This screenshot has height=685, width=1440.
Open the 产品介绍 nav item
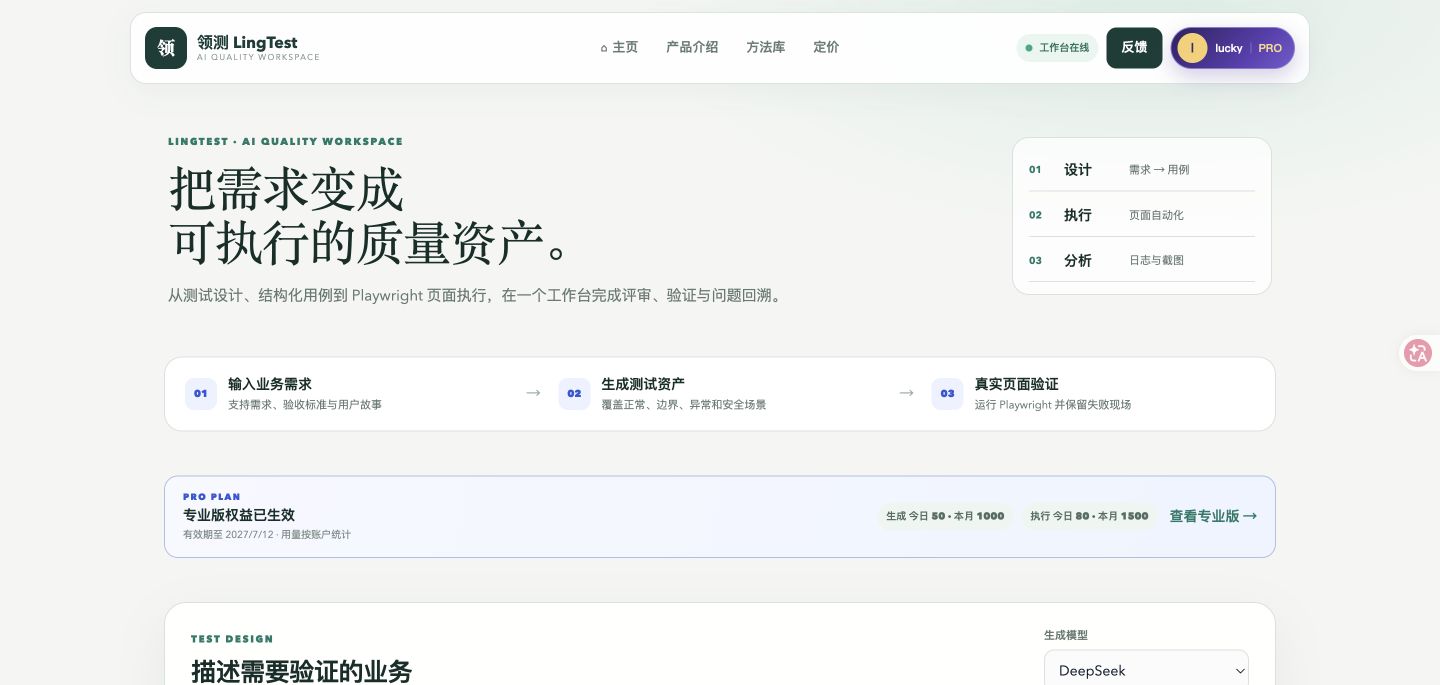pyautogui.click(x=692, y=47)
